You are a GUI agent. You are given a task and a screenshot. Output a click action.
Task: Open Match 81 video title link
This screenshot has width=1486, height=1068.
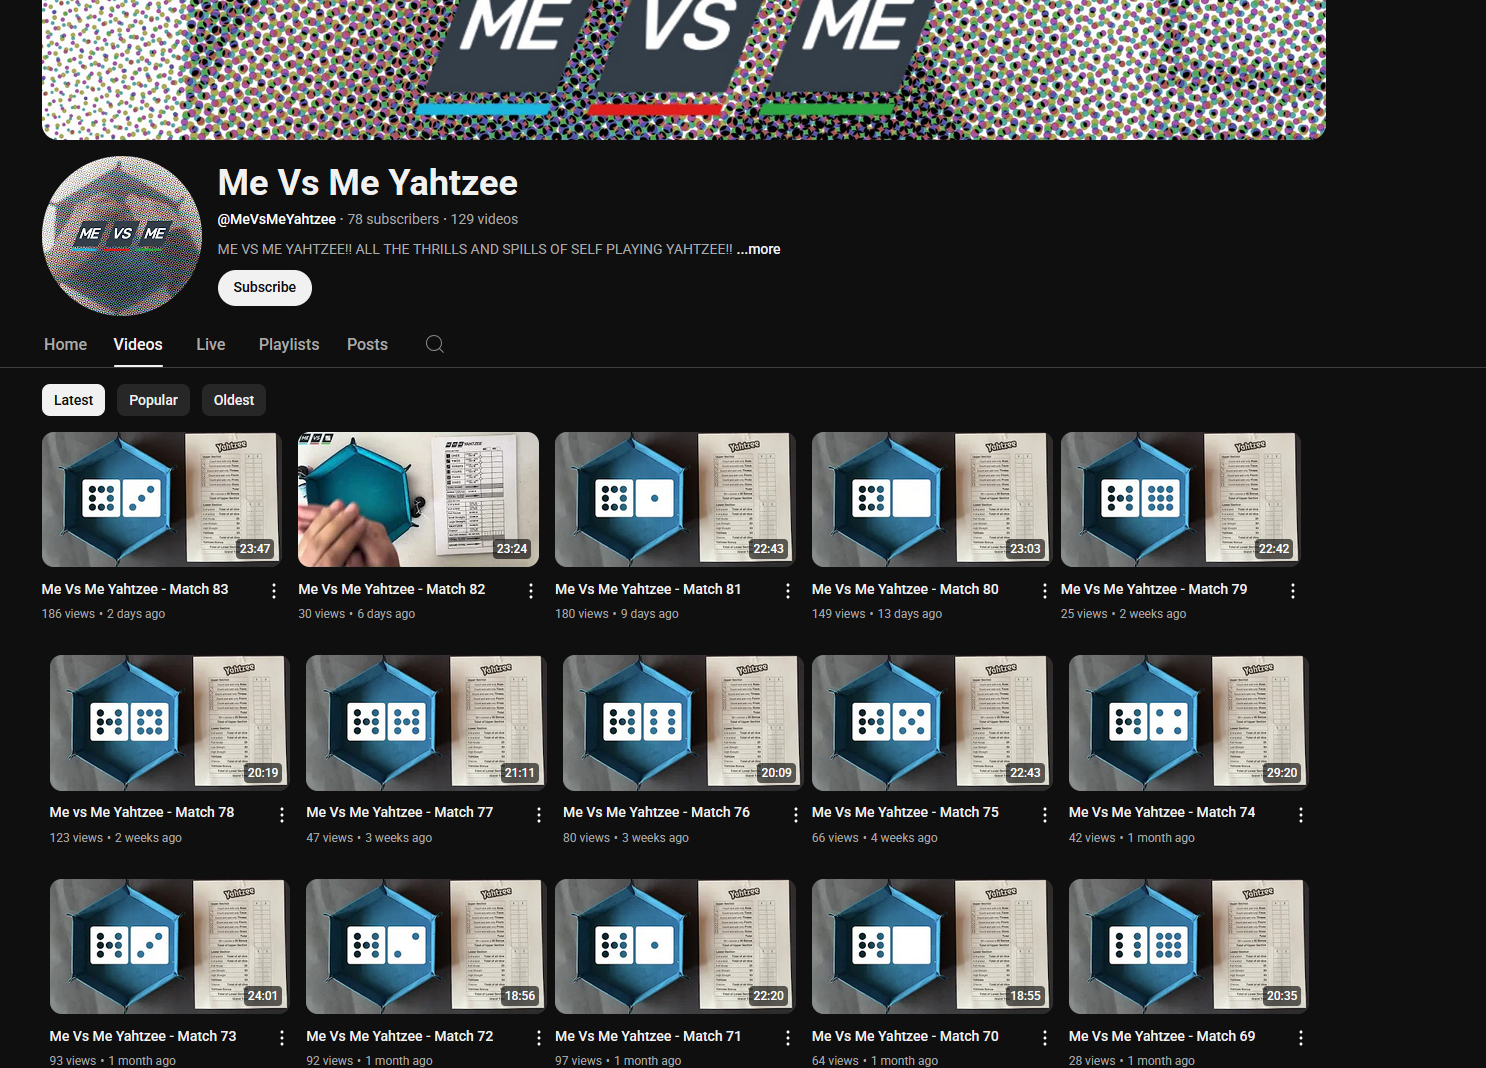pyautogui.click(x=648, y=589)
